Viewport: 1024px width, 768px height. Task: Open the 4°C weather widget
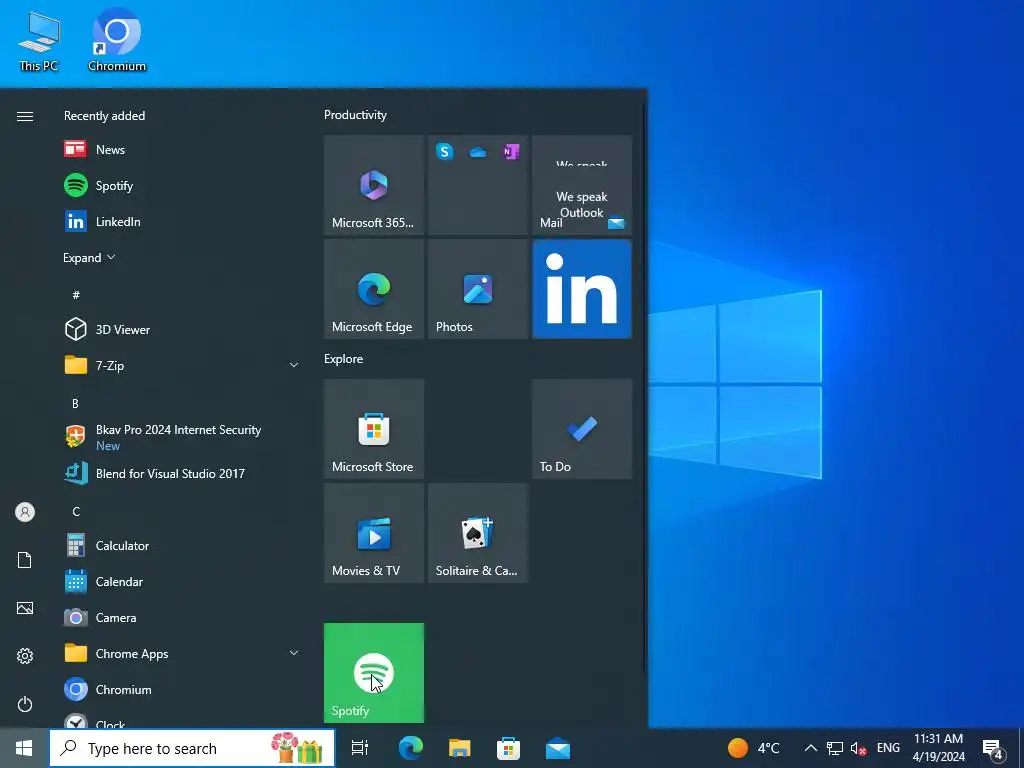(754, 748)
